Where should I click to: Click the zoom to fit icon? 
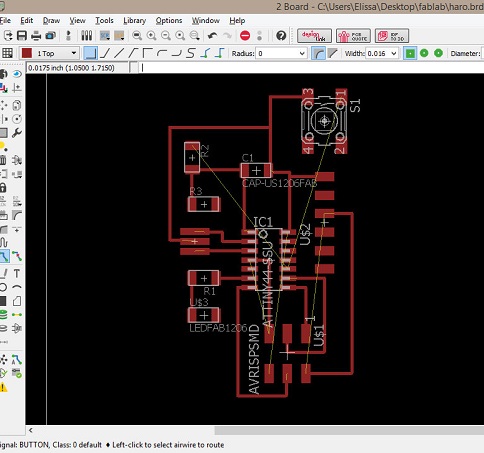point(137,35)
